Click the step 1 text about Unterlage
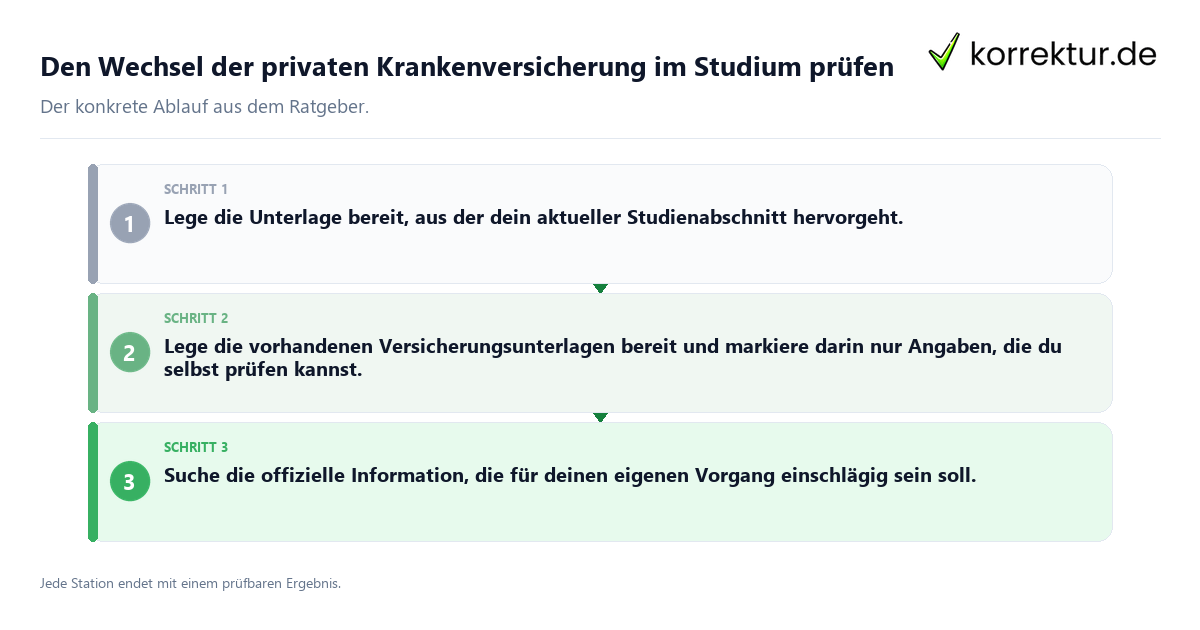 (533, 217)
